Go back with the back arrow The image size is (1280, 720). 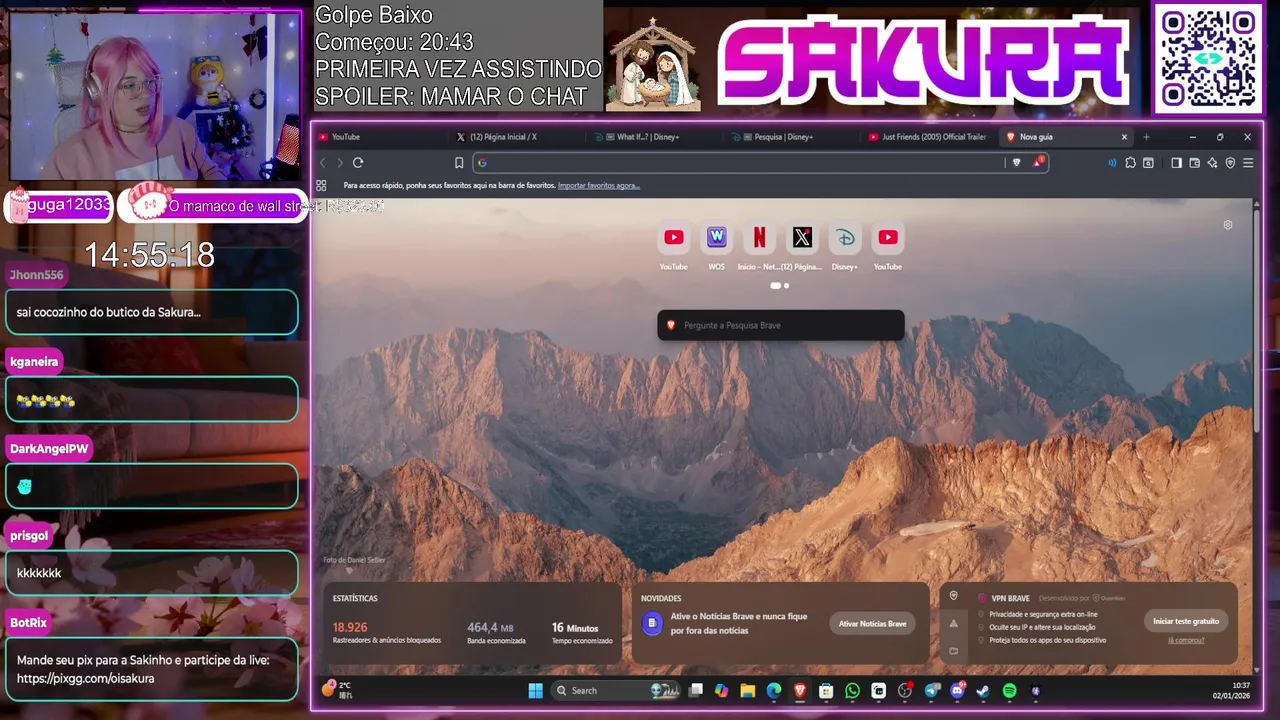[322, 163]
